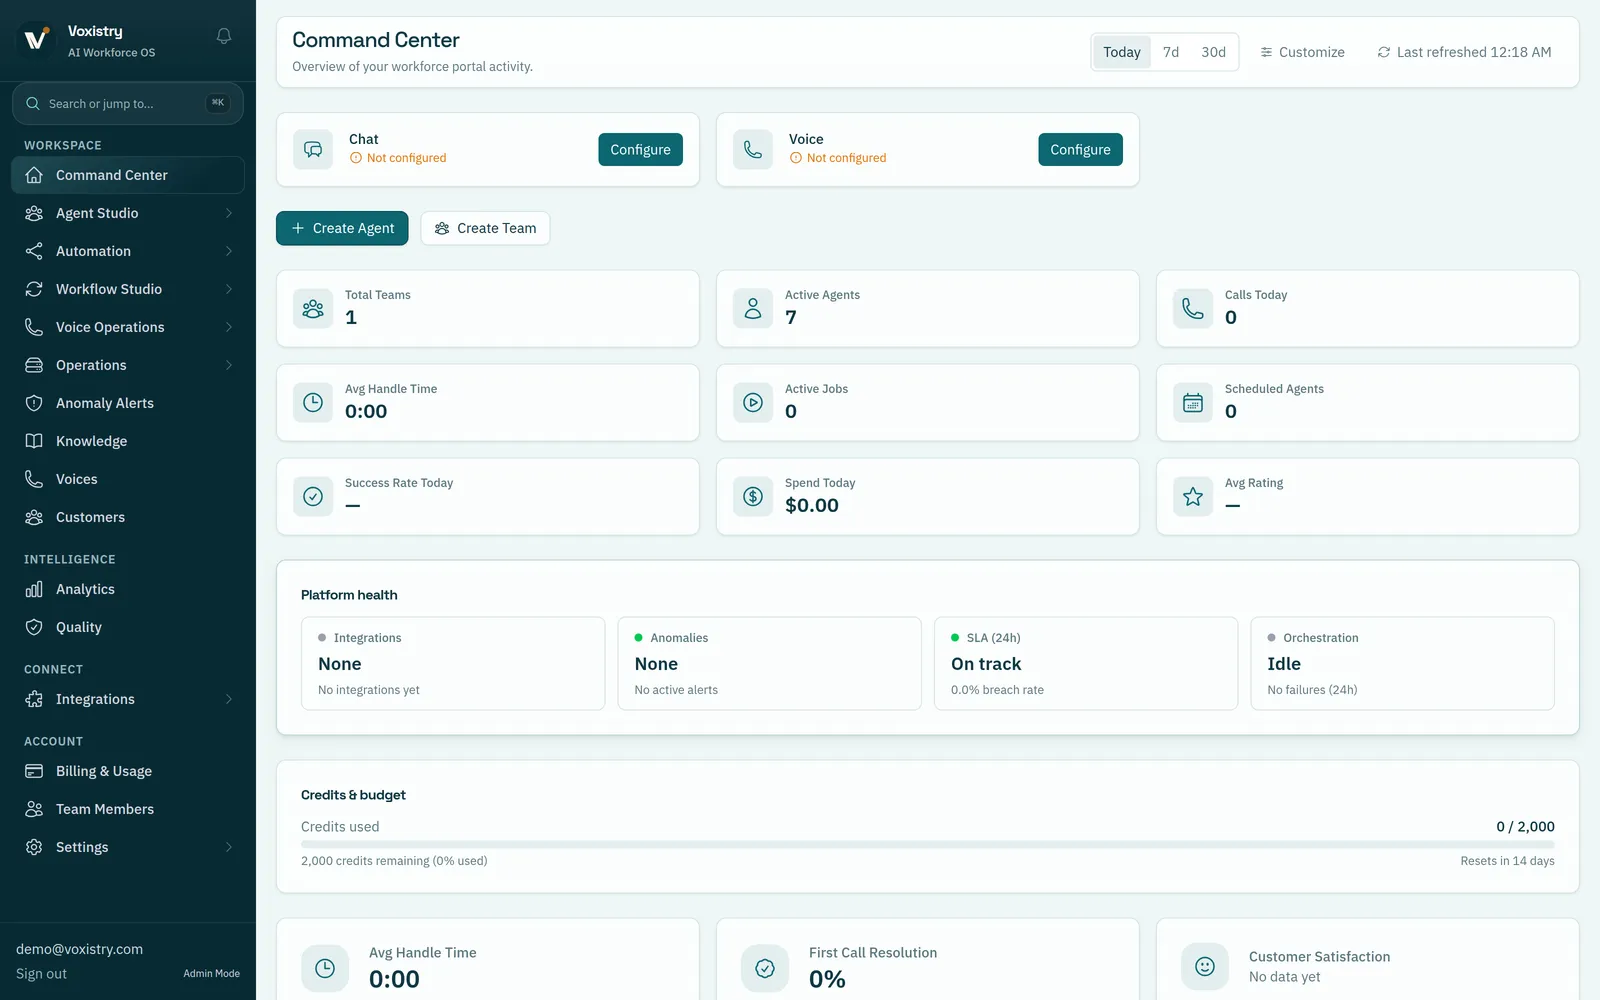Click the Search or jump to field
Image resolution: width=1600 pixels, height=1000 pixels.
click(128, 104)
